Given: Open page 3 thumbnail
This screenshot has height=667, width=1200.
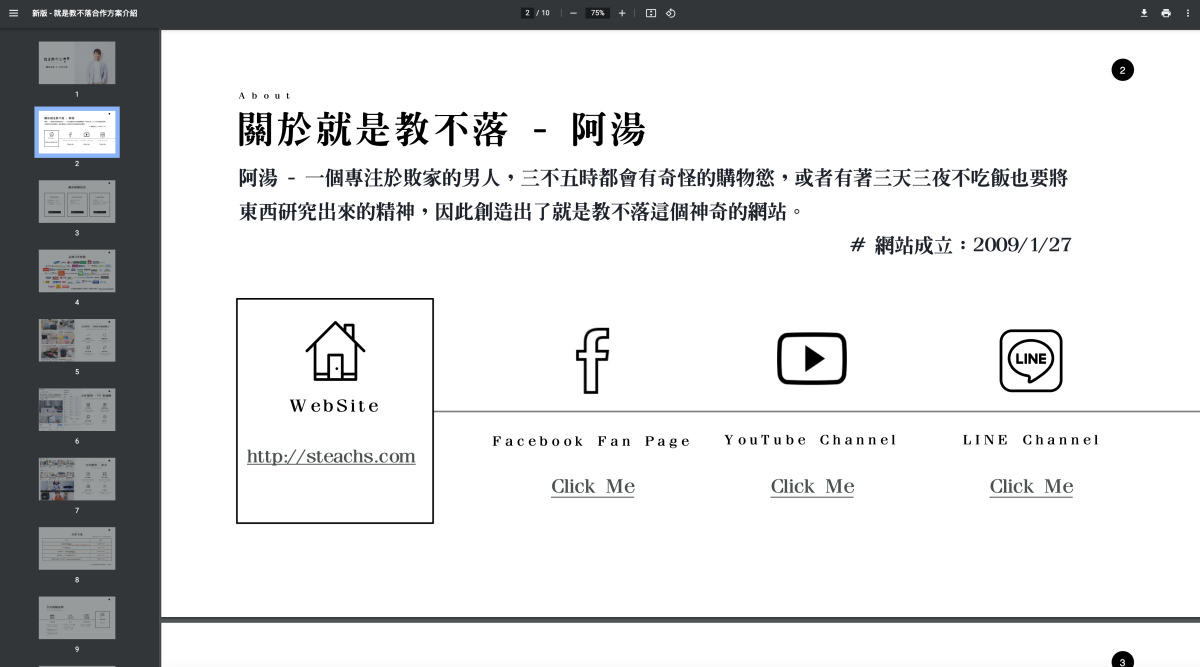Looking at the screenshot, I should pyautogui.click(x=77, y=201).
